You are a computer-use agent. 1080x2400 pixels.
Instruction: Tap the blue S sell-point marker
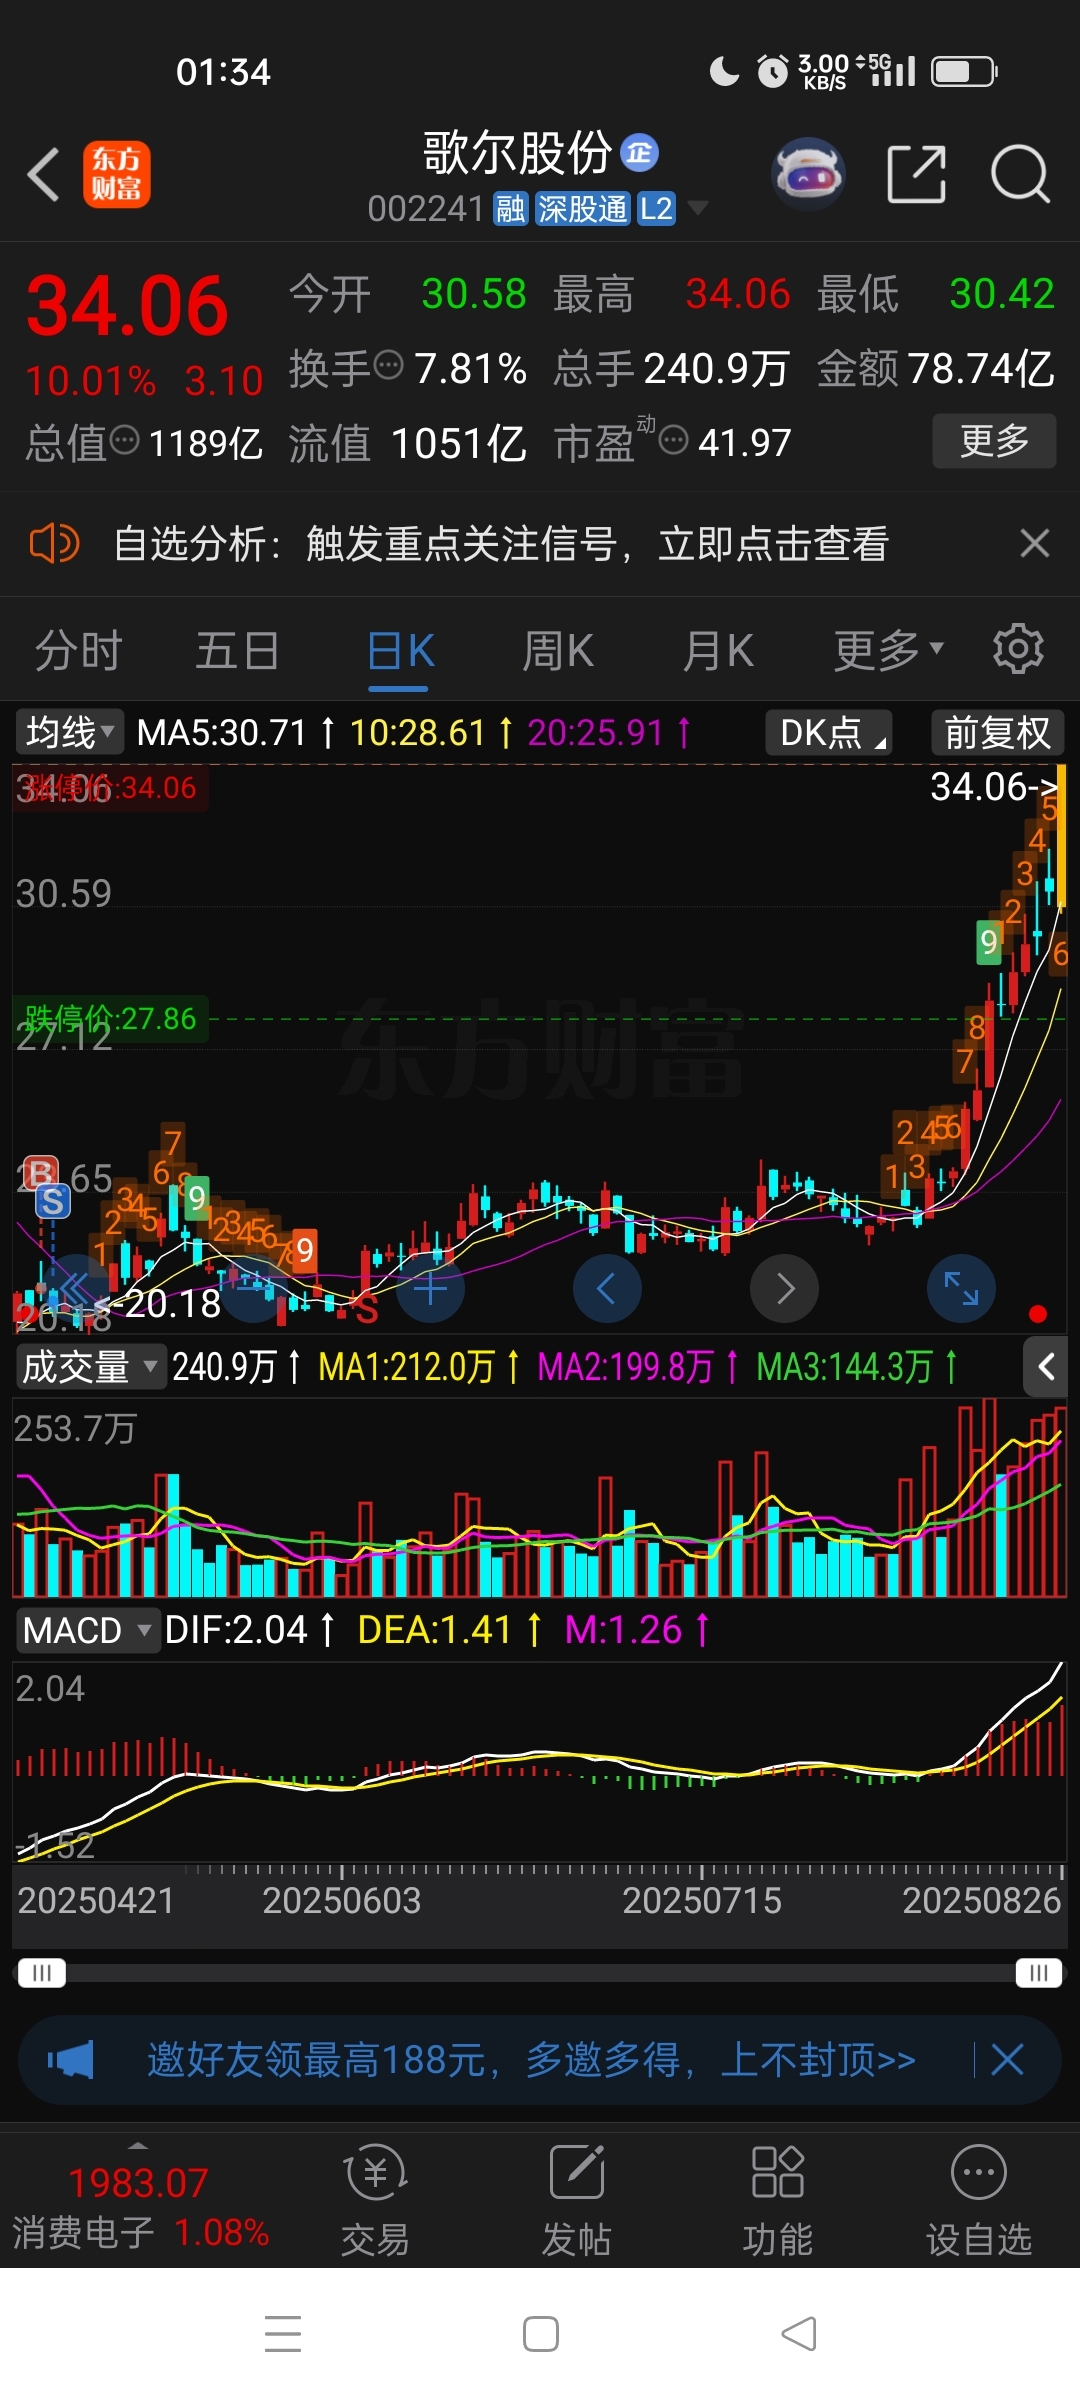tap(53, 1201)
